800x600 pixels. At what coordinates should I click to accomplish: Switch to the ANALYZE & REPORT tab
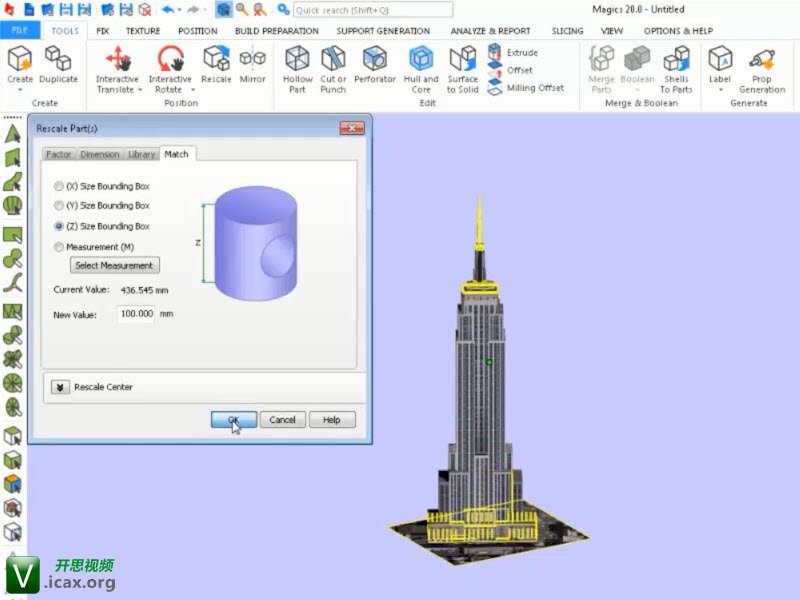490,31
